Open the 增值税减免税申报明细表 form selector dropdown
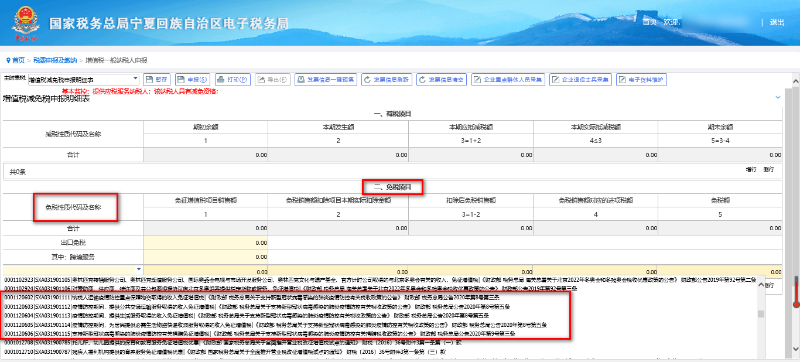The width and height of the screenshot is (800, 362). tap(84, 80)
